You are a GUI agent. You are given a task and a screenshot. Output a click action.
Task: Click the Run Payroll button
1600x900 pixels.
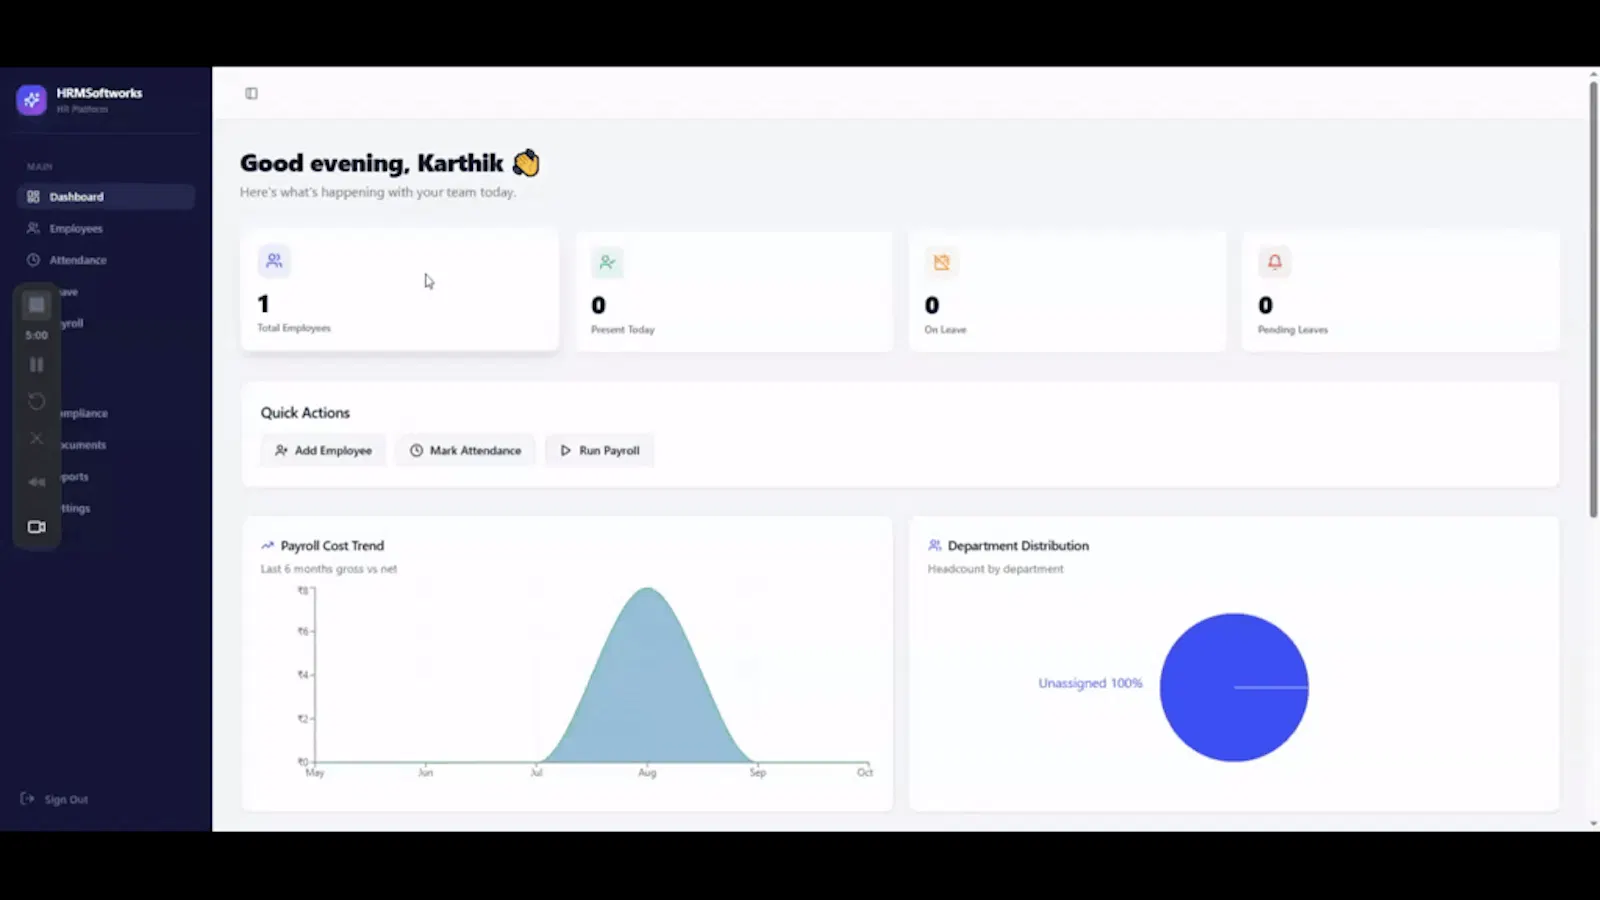(599, 450)
